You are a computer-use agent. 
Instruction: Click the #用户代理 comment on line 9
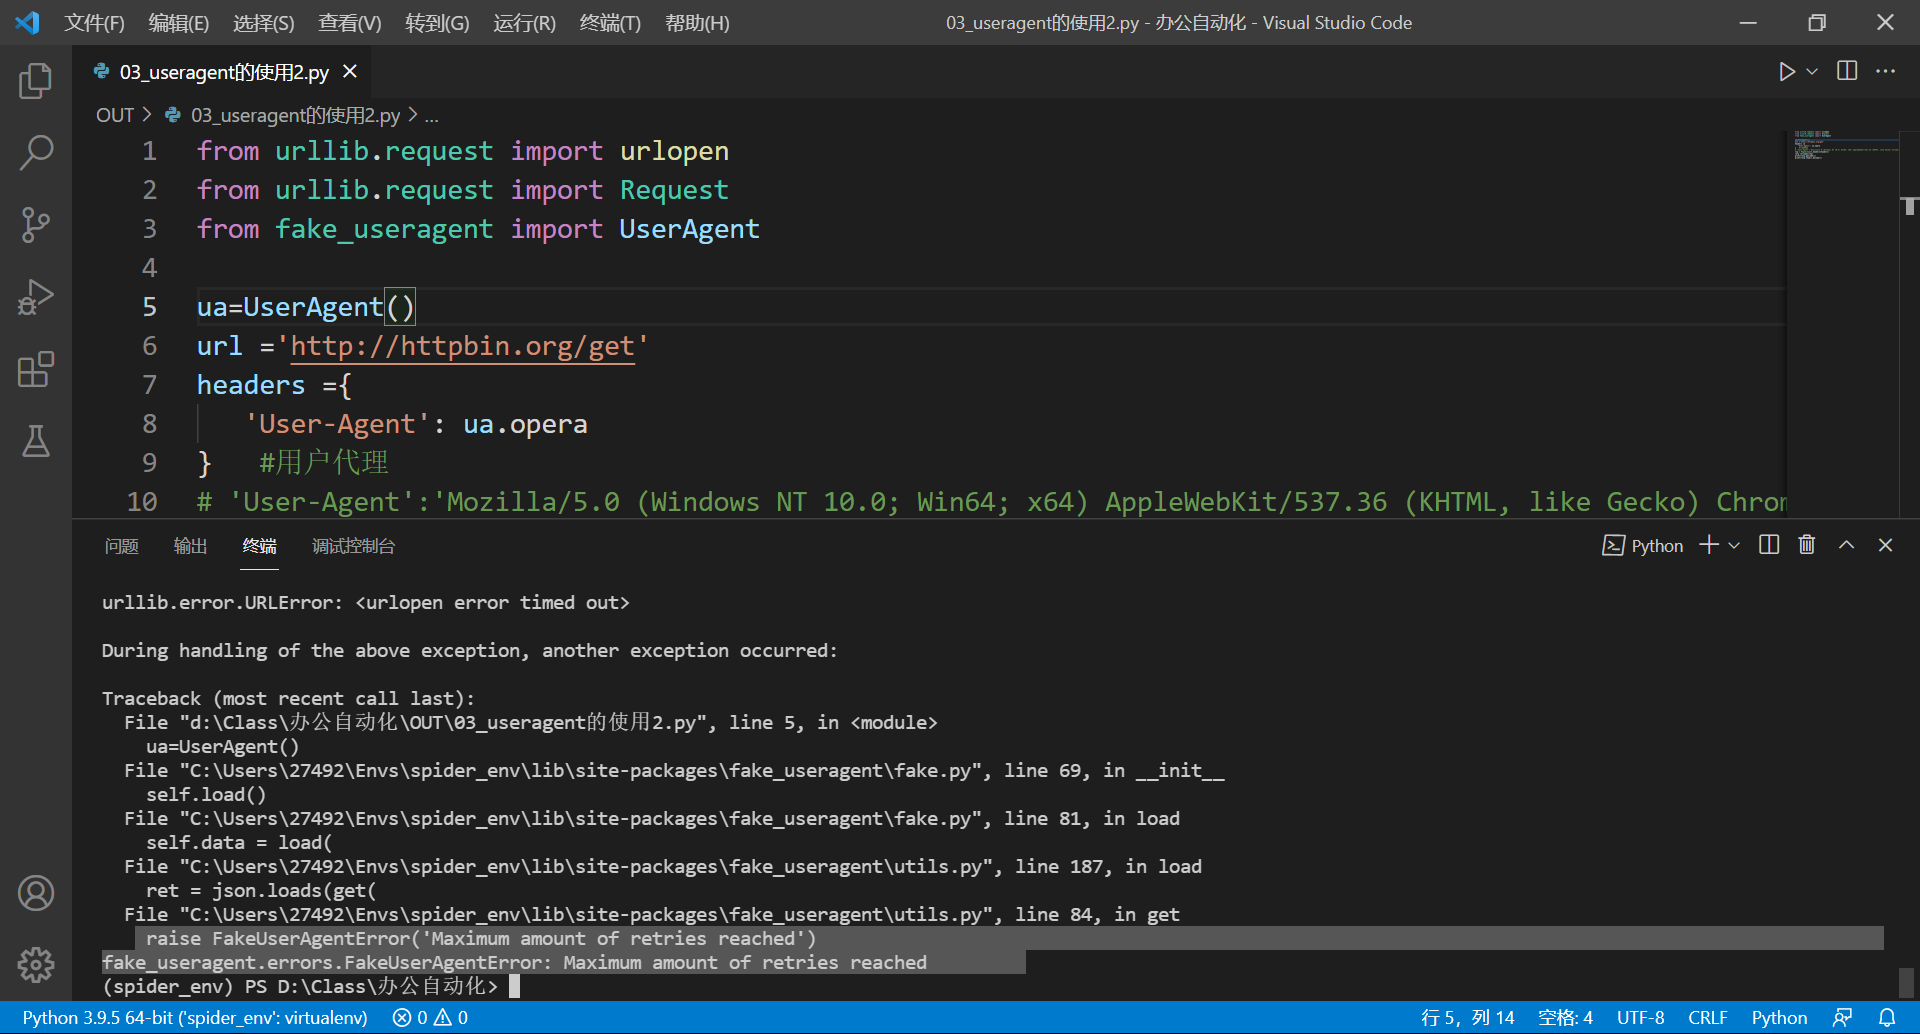[324, 463]
